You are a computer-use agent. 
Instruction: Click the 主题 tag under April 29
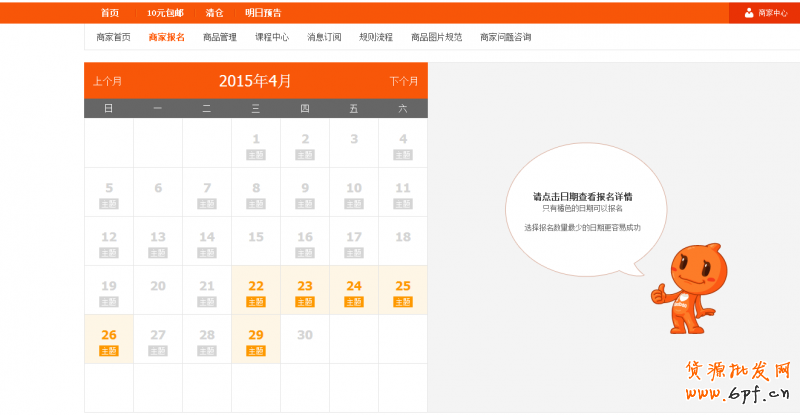tap(256, 350)
